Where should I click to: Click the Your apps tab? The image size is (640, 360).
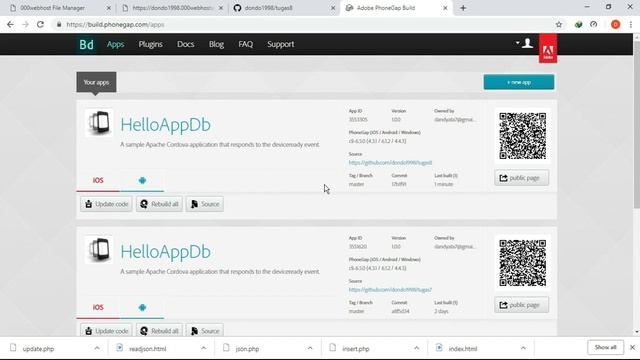(96, 82)
